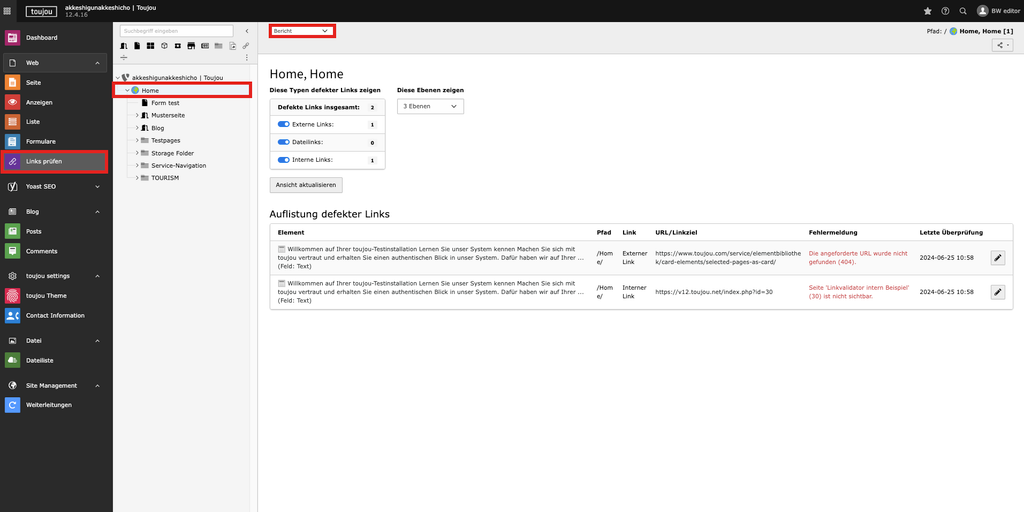Toggle the Dateilinks switch

pos(283,143)
